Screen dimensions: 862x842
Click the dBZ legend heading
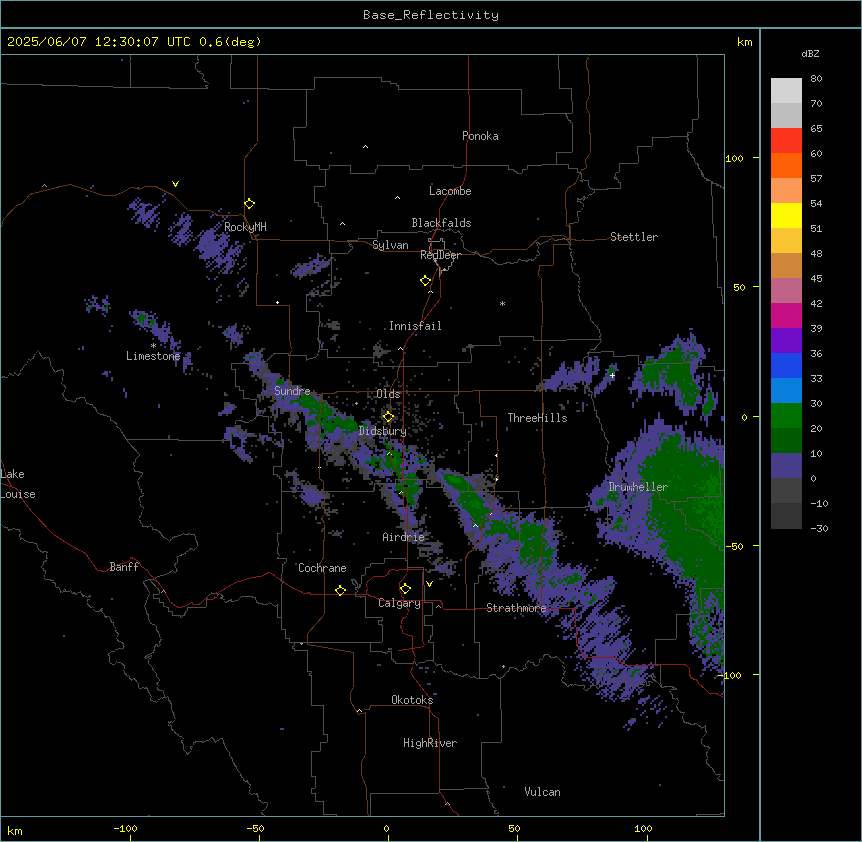pos(810,53)
